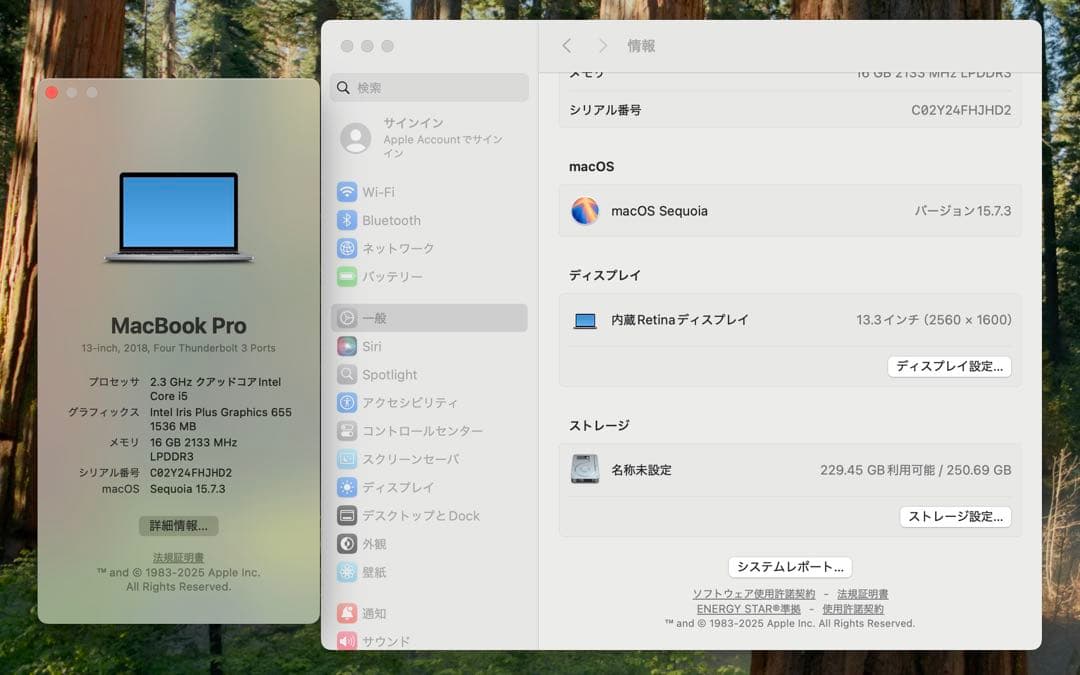Image resolution: width=1080 pixels, height=675 pixels.
Task: Click 13.3インチ (2560 × 1600) text
Action: (934, 320)
